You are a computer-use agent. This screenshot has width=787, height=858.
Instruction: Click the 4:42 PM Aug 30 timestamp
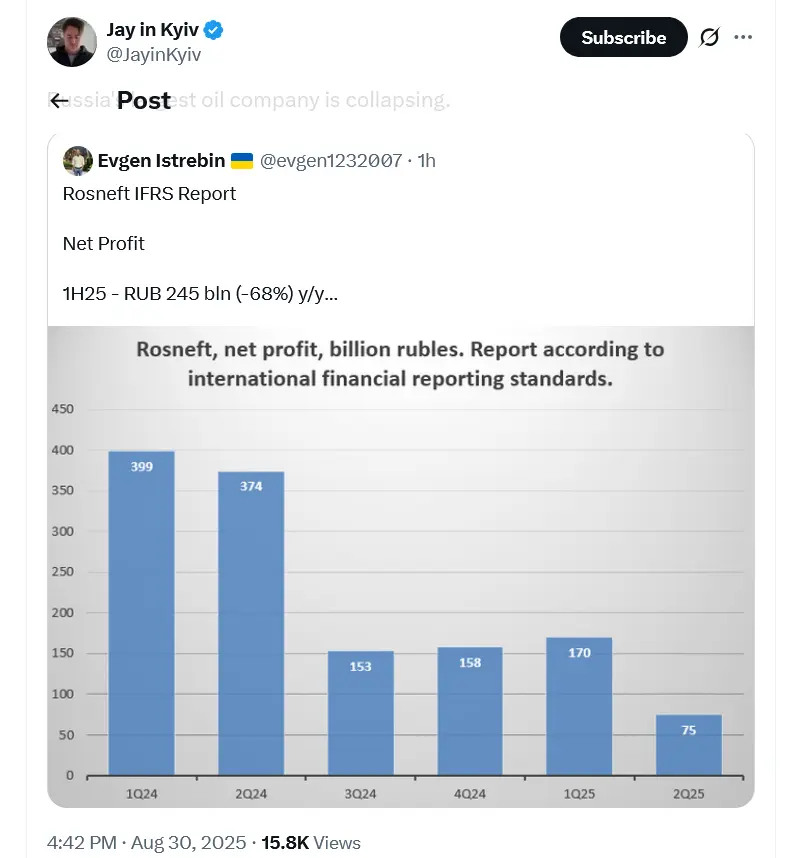coord(147,843)
